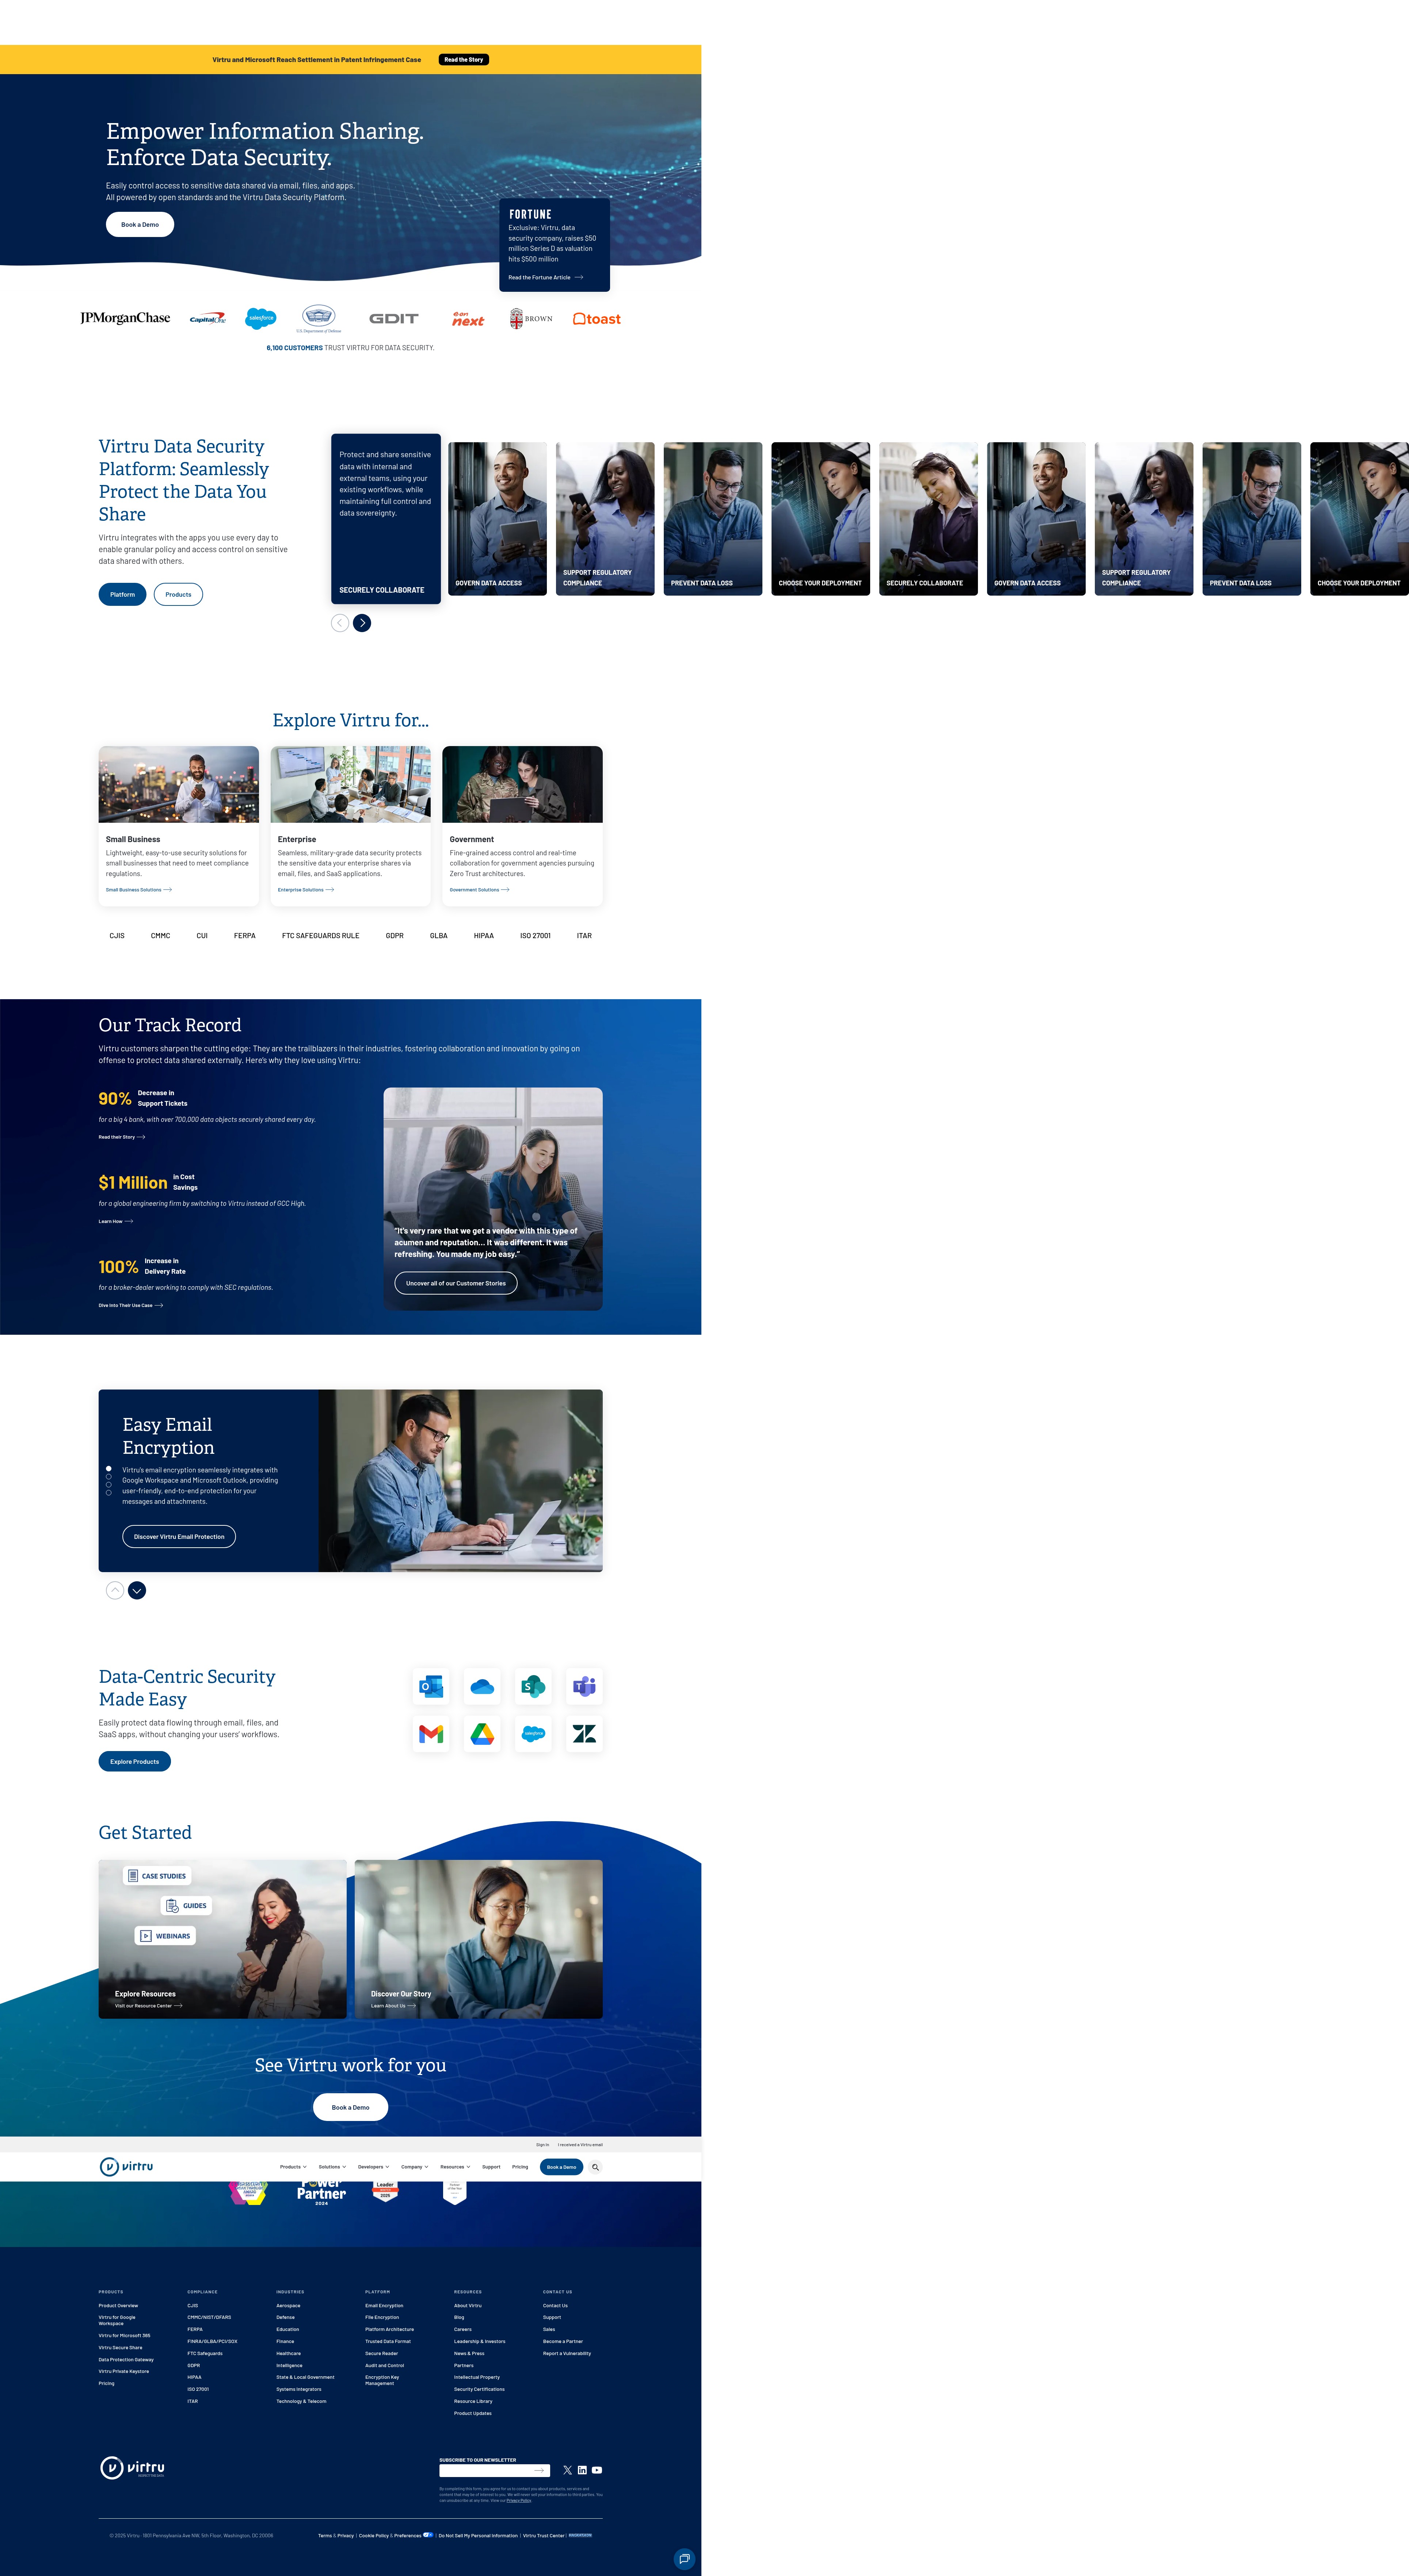Click the Capital One customer logo
1409x2576 pixels.
pyautogui.click(x=208, y=318)
